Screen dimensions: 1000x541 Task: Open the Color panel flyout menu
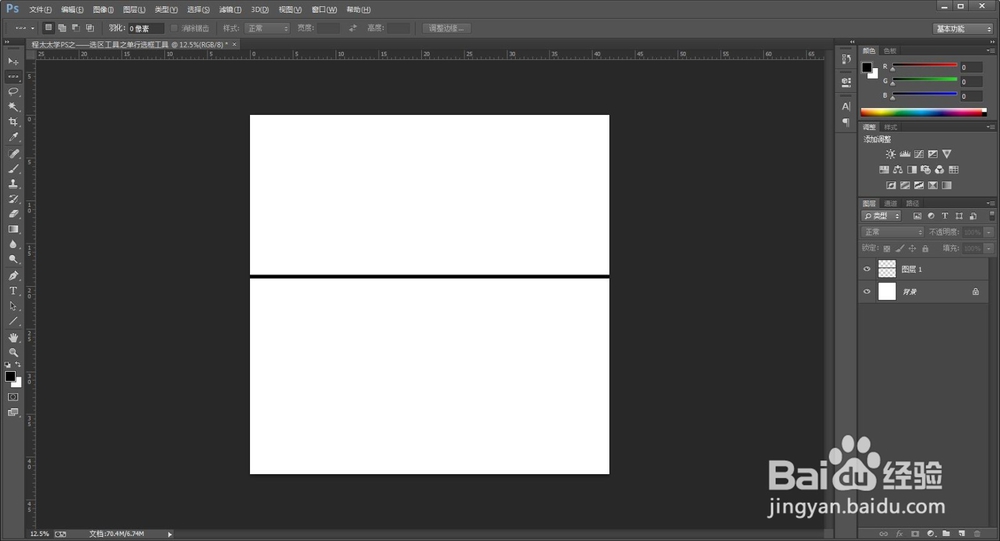(990, 50)
